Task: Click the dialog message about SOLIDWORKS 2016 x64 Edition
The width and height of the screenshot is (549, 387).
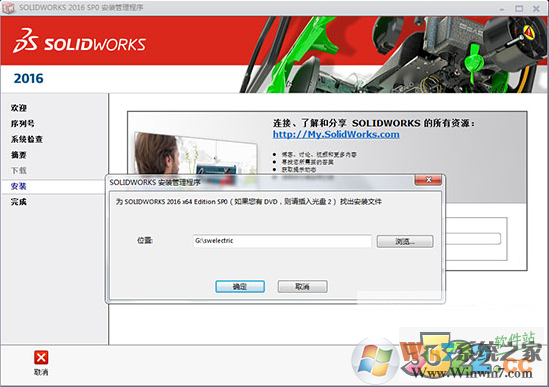Action: tap(249, 202)
